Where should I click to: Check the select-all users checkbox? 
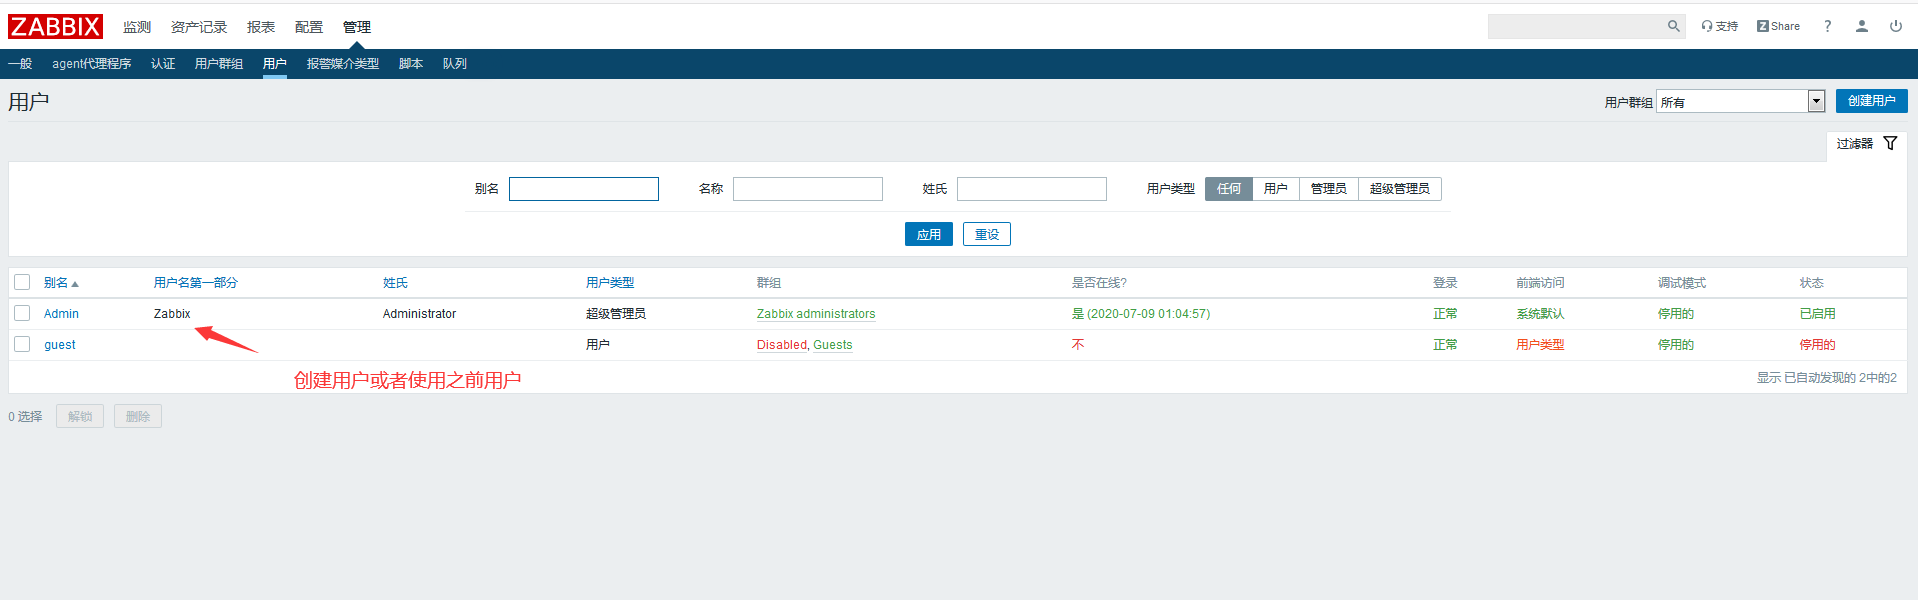tap(22, 283)
